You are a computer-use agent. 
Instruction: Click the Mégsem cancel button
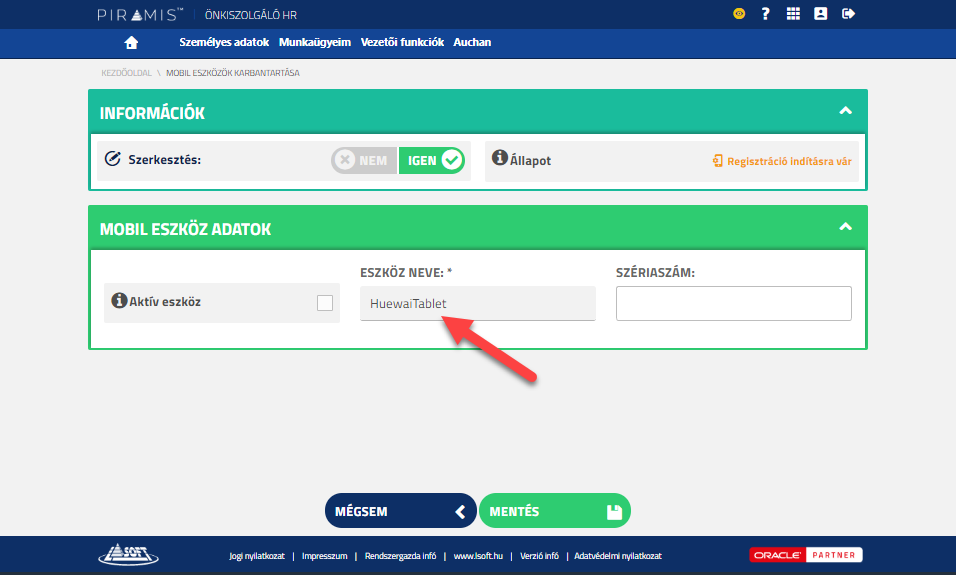tap(400, 511)
